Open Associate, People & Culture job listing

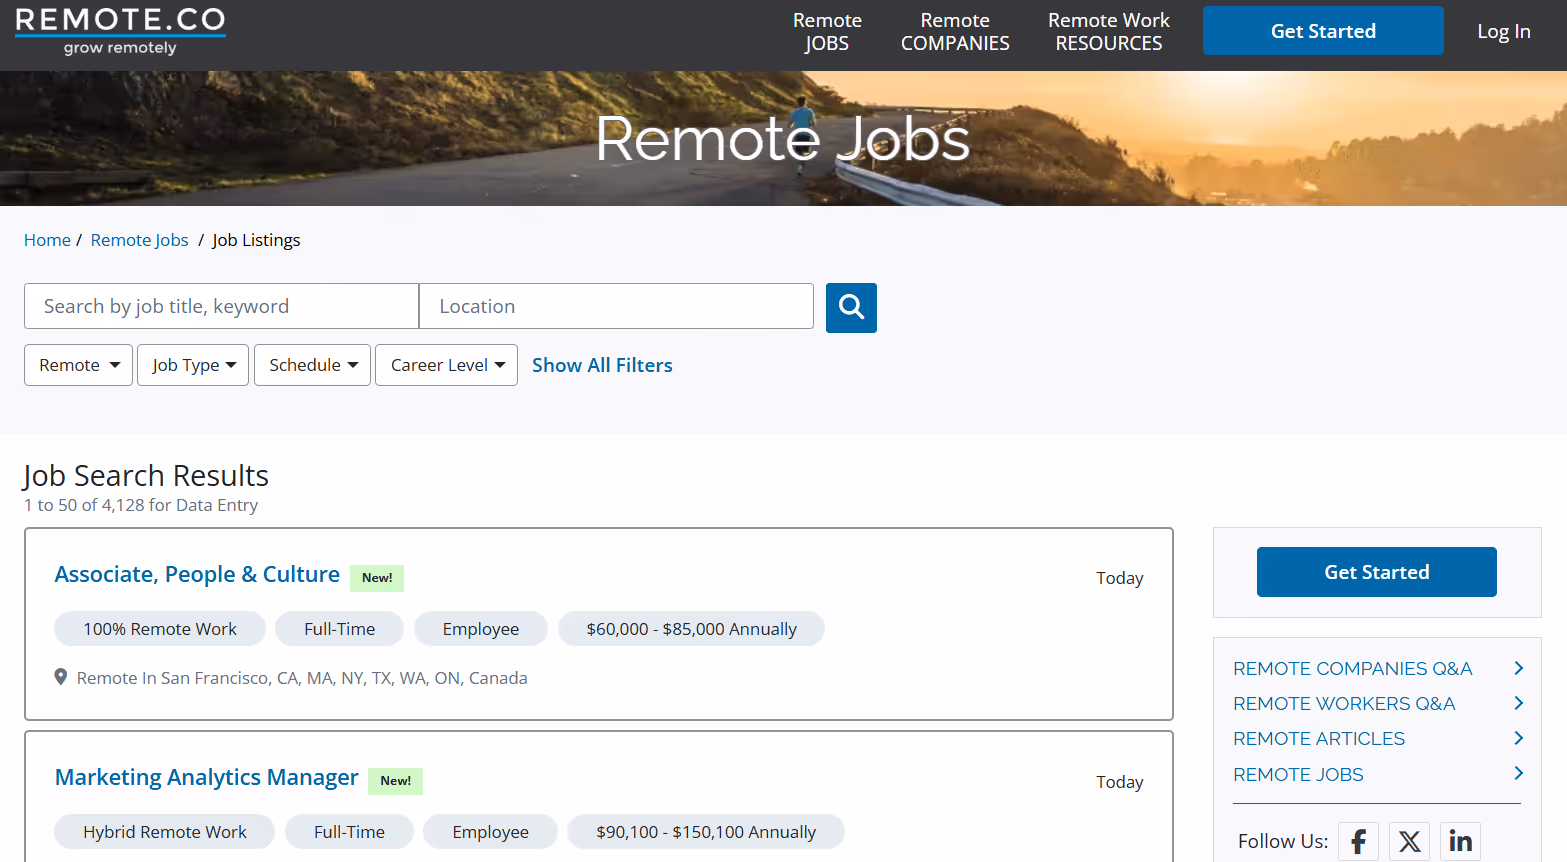pyautogui.click(x=197, y=574)
